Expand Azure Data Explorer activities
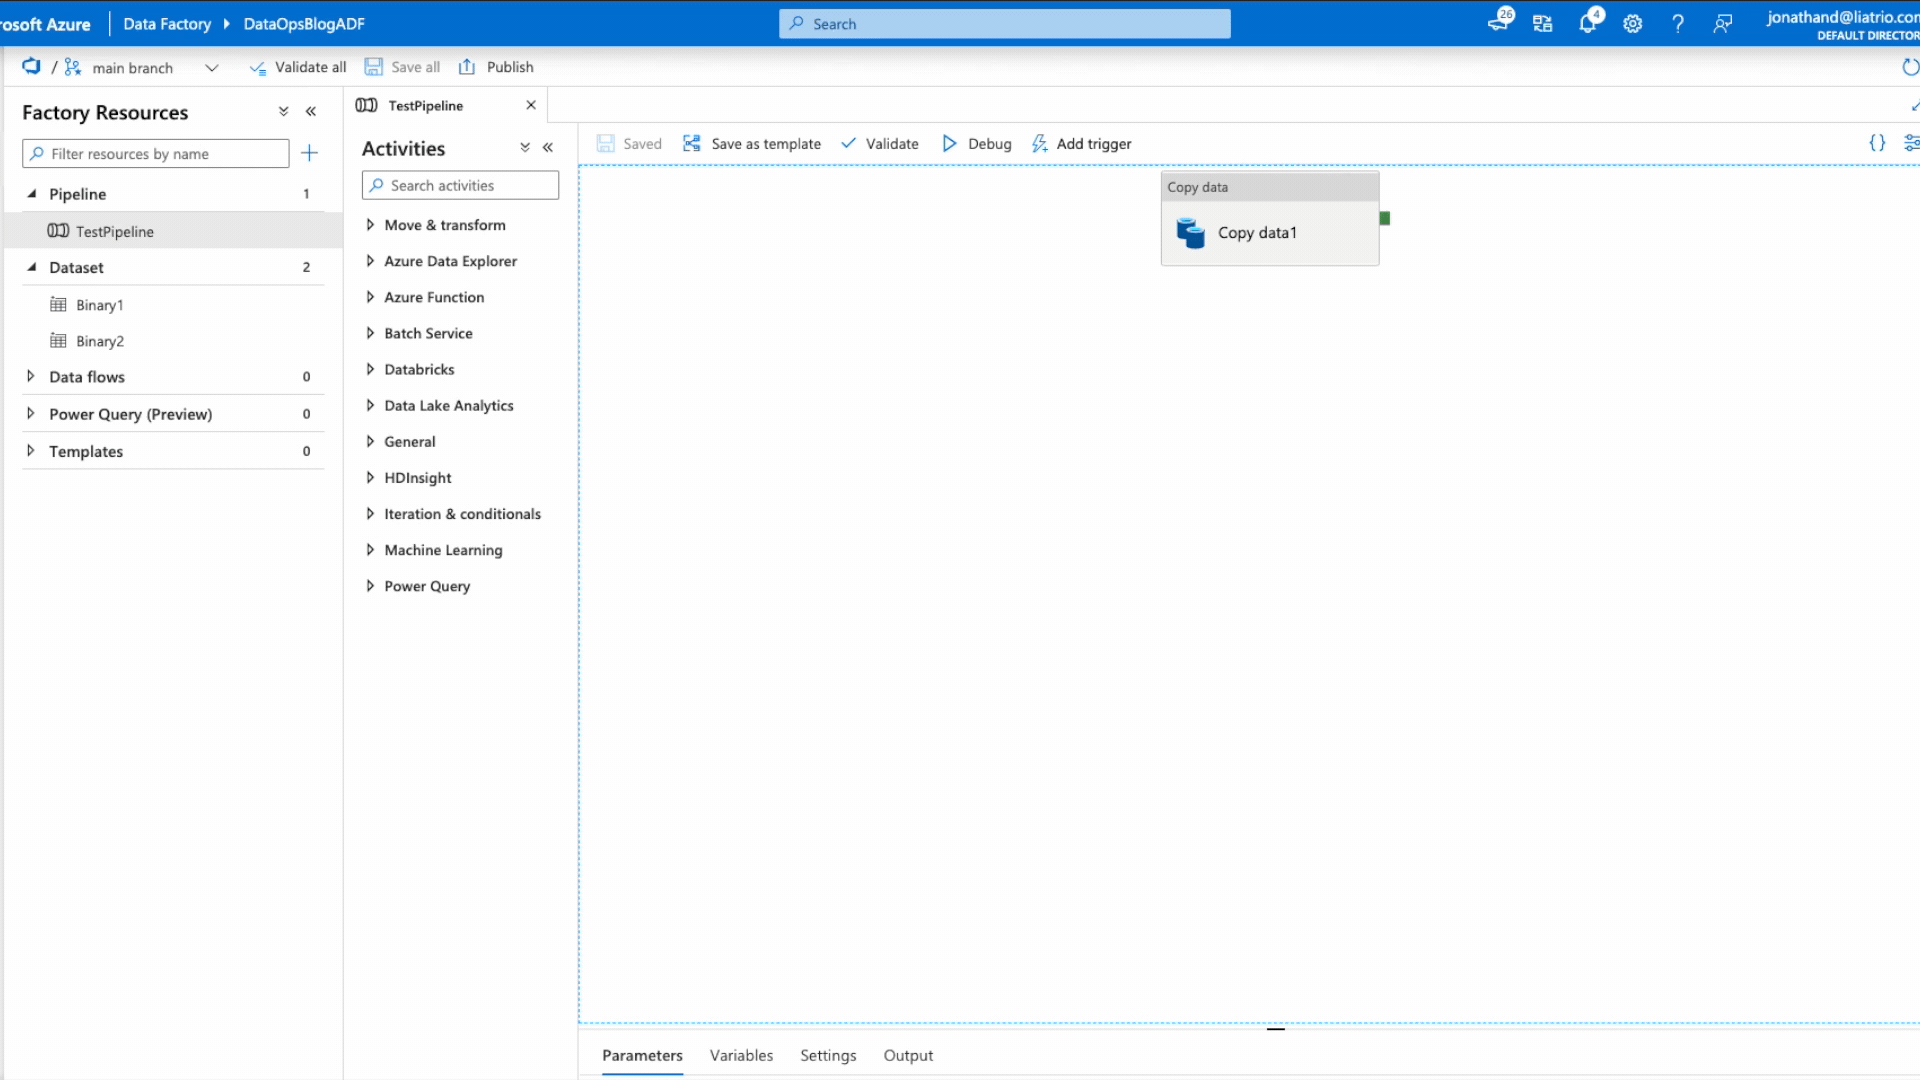Image resolution: width=1920 pixels, height=1080 pixels. pyautogui.click(x=370, y=261)
